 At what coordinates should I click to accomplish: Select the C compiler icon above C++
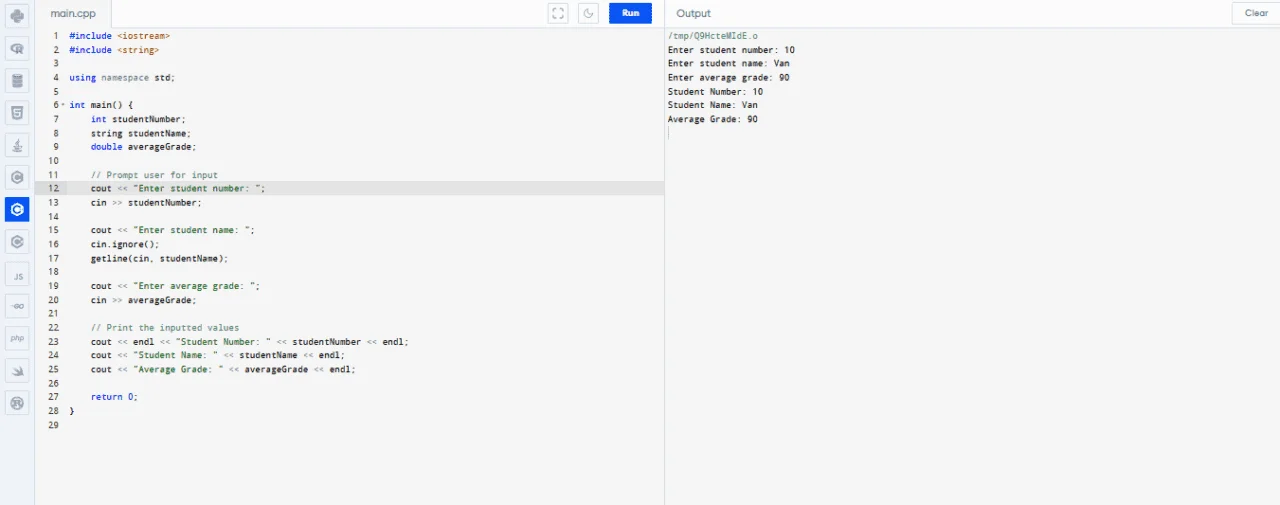coord(17,177)
